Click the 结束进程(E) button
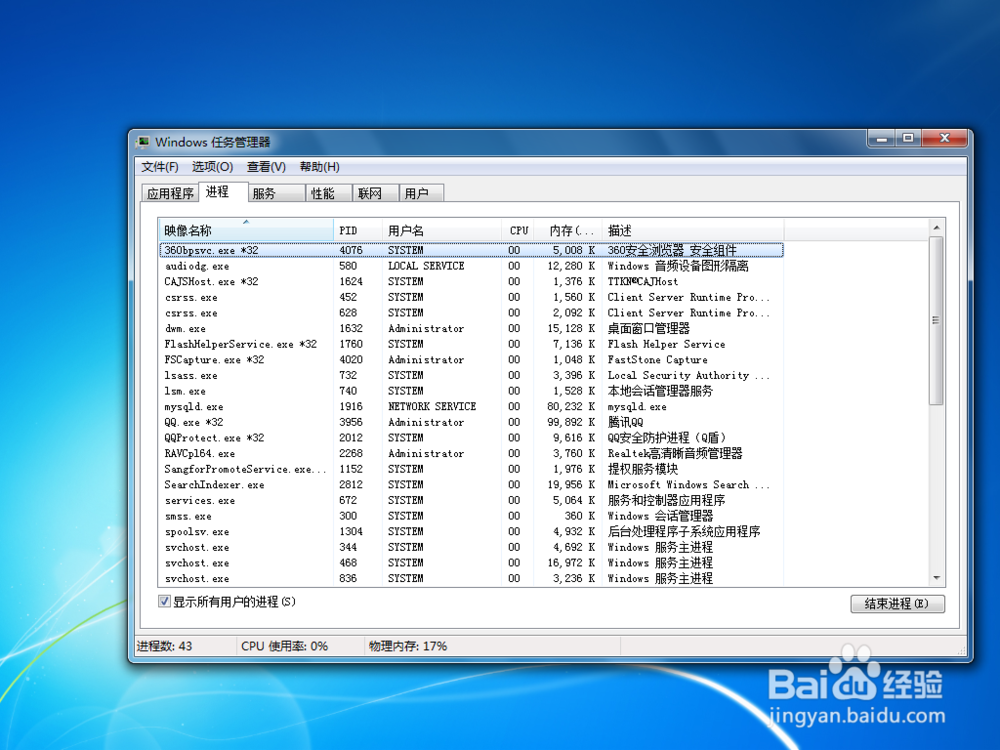Image resolution: width=1000 pixels, height=750 pixels. click(x=897, y=603)
